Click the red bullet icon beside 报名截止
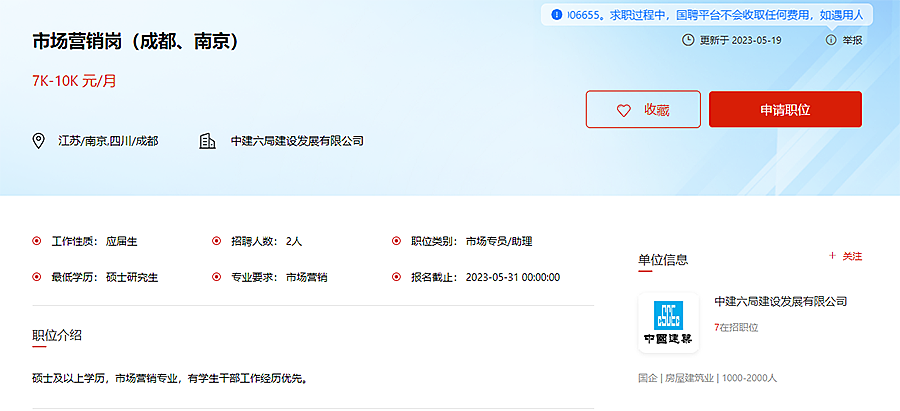This screenshot has height=411, width=900. [x=397, y=277]
